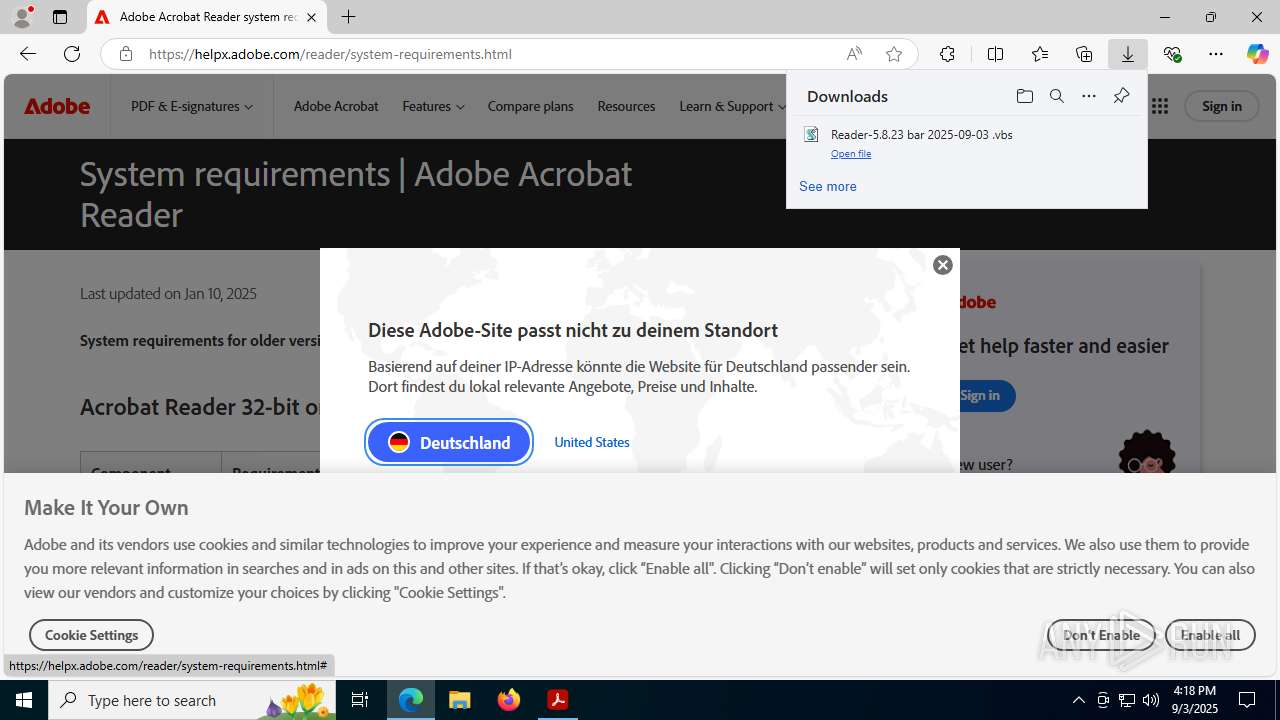Open File Explorer from taskbar
This screenshot has width=1280, height=720.
(460, 700)
